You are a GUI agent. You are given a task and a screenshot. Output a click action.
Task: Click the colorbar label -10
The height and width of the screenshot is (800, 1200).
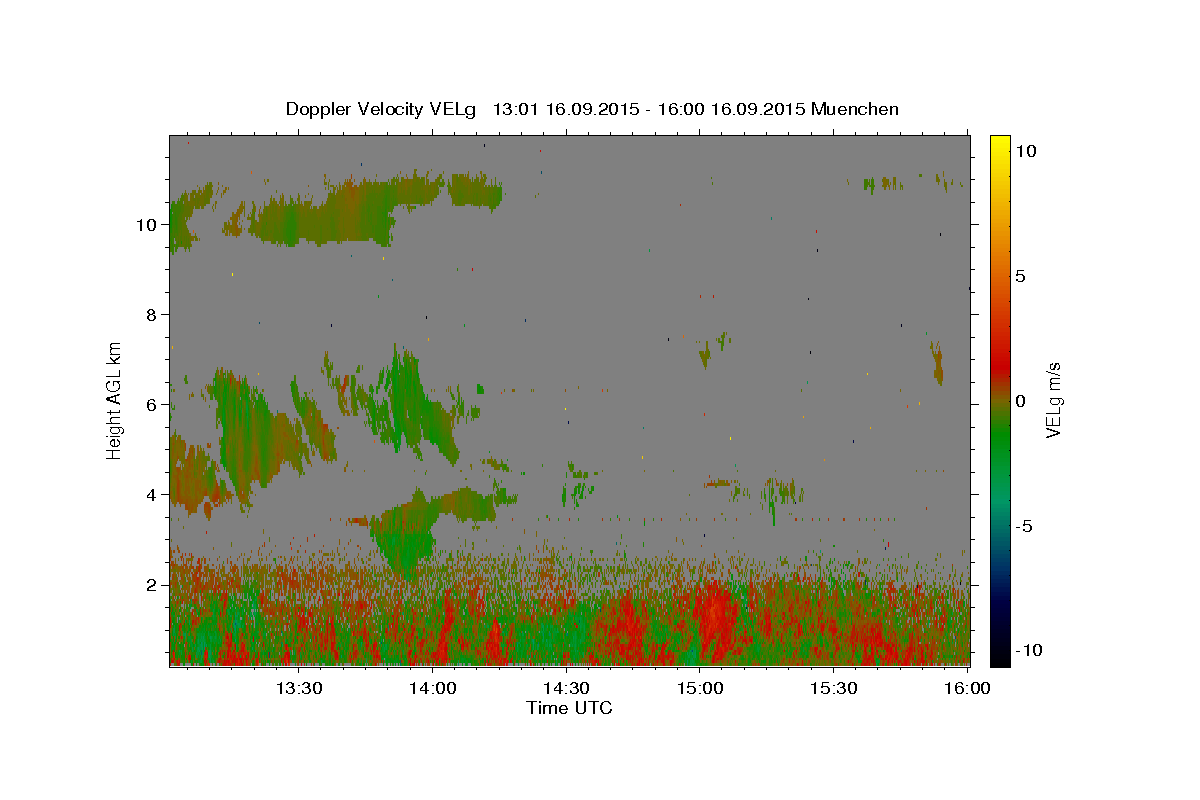point(1029,651)
